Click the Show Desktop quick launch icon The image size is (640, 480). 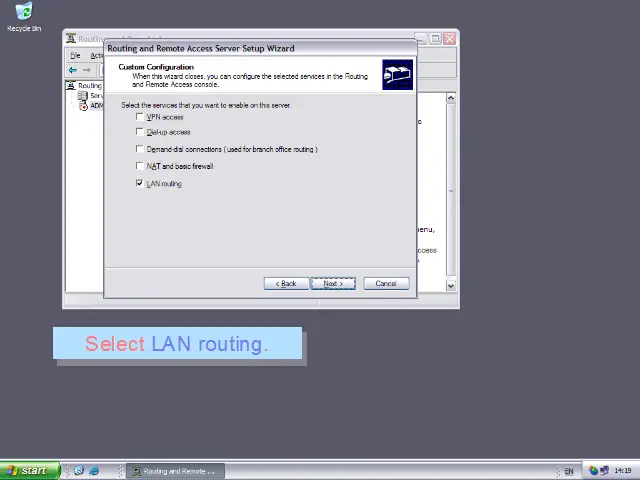pos(79,471)
